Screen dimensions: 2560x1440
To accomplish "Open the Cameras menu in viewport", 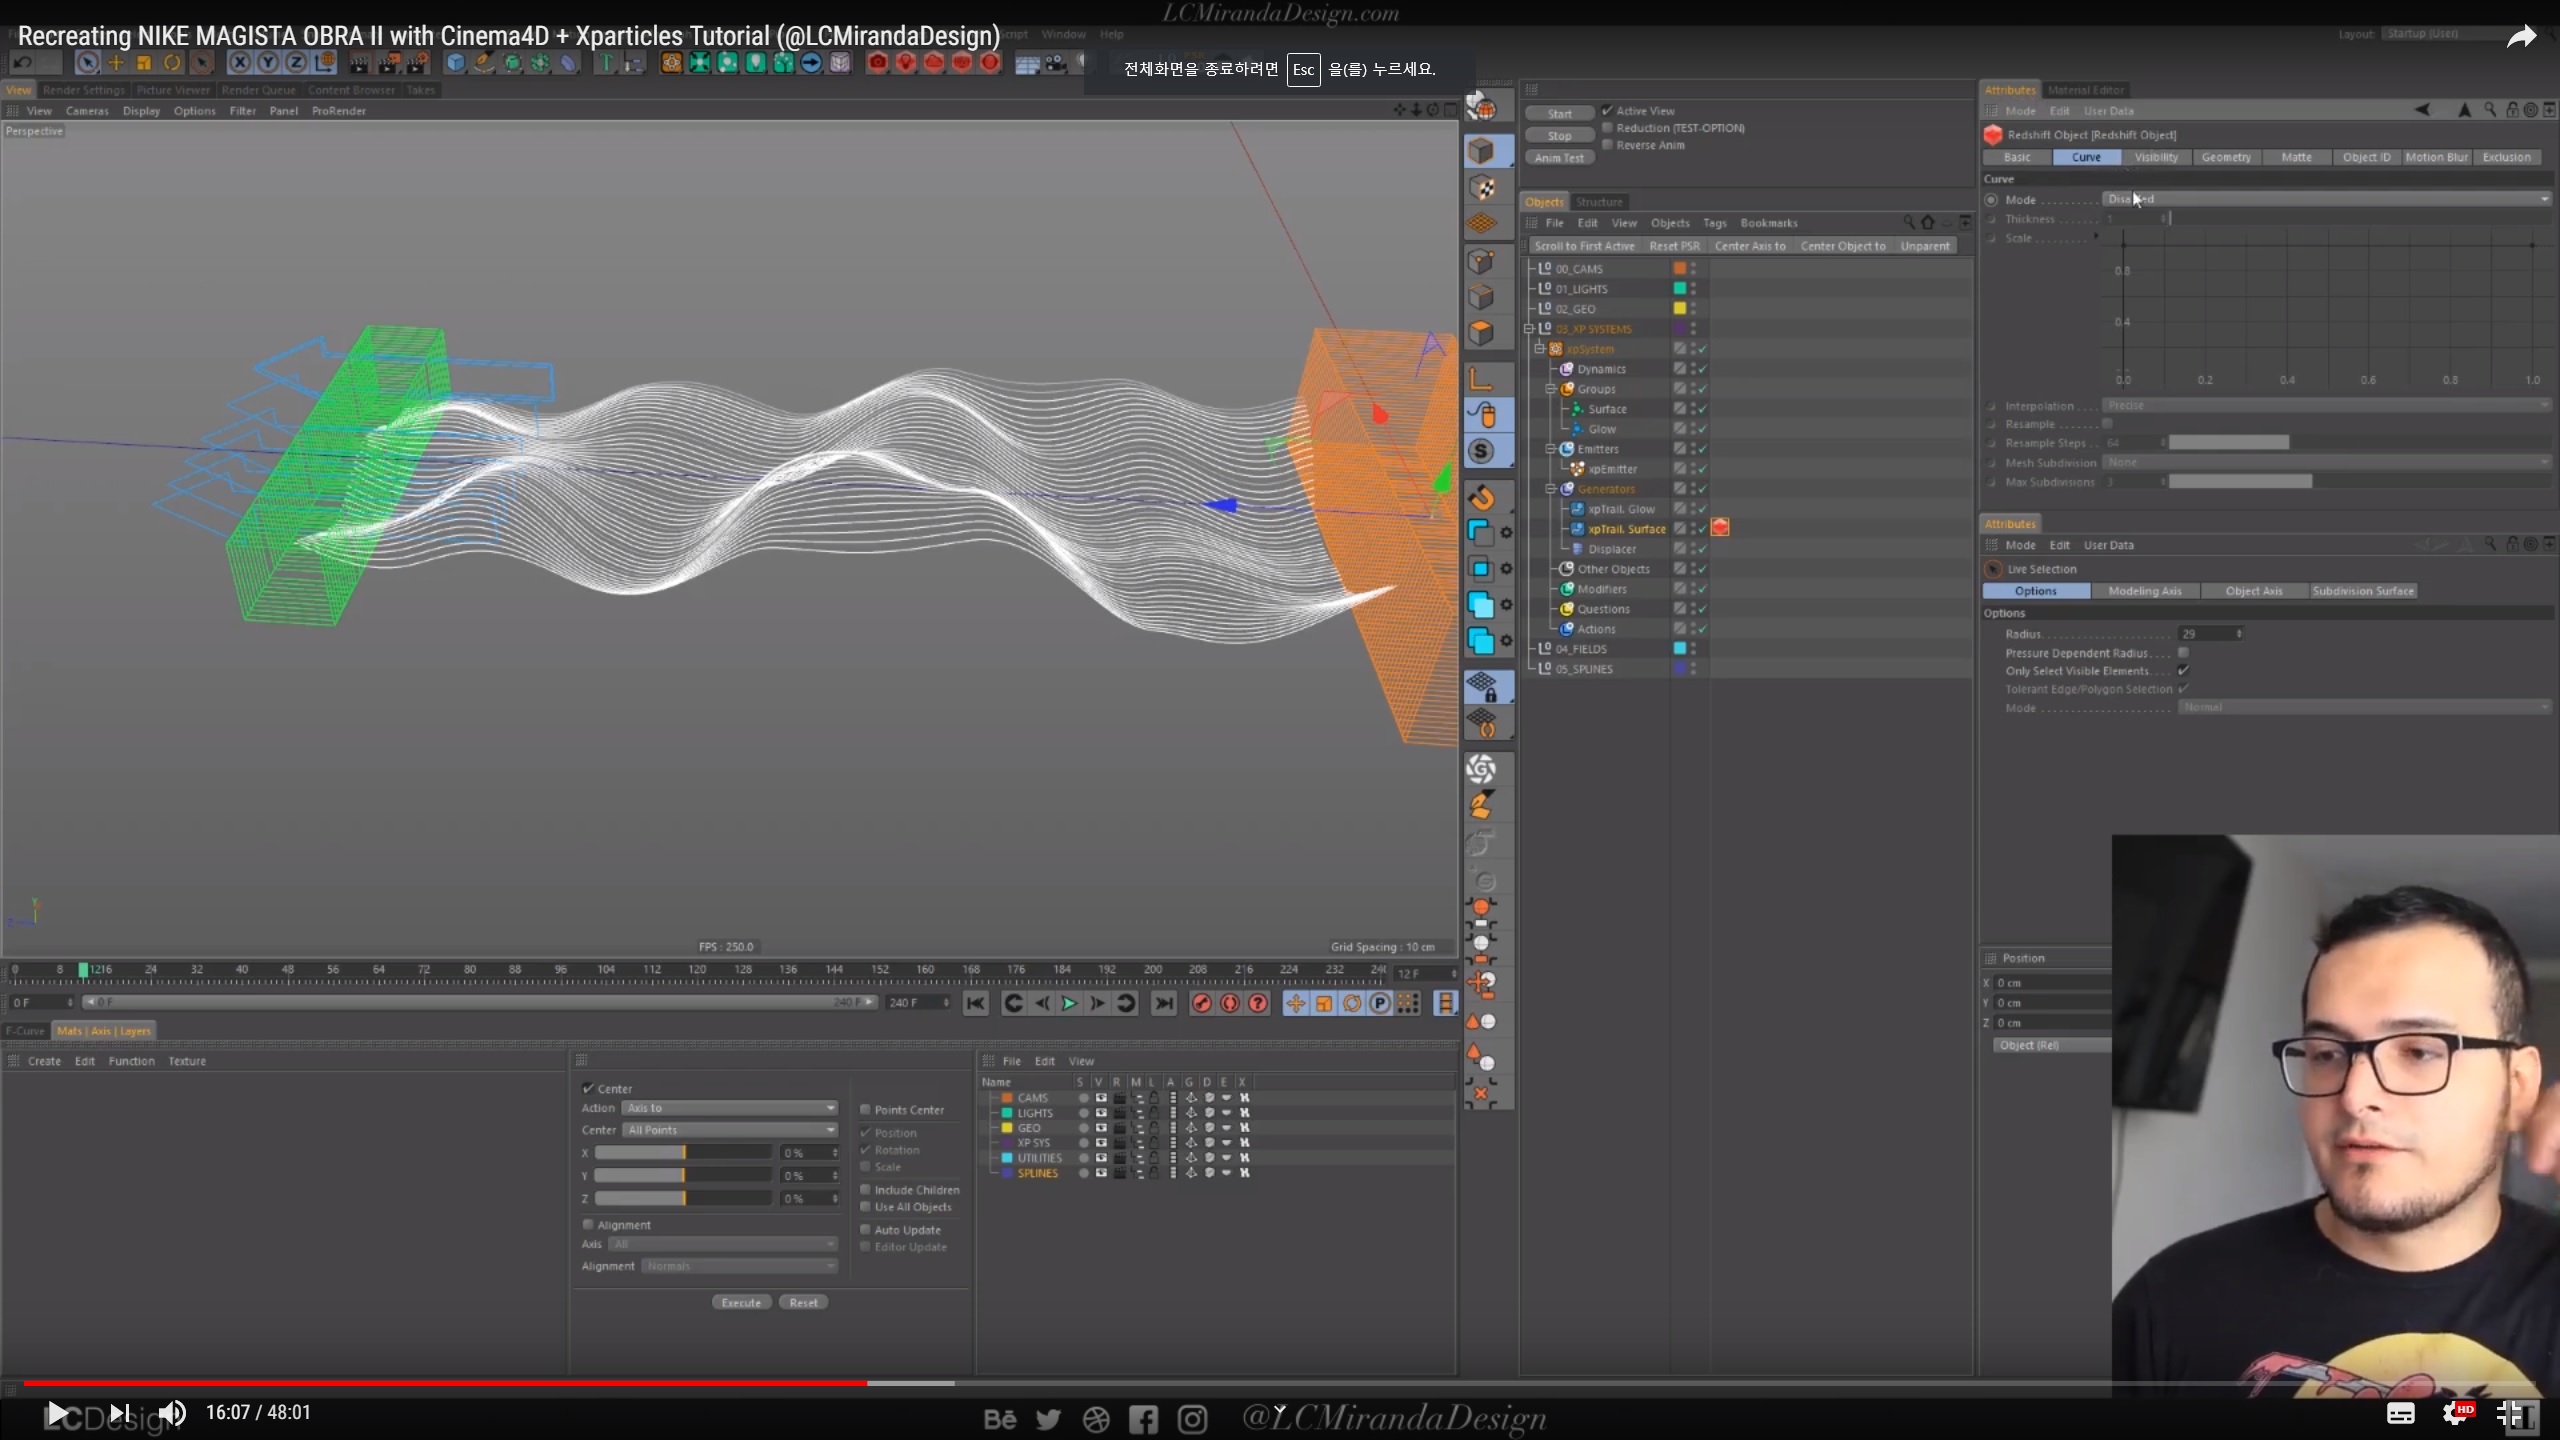I will coord(87,111).
